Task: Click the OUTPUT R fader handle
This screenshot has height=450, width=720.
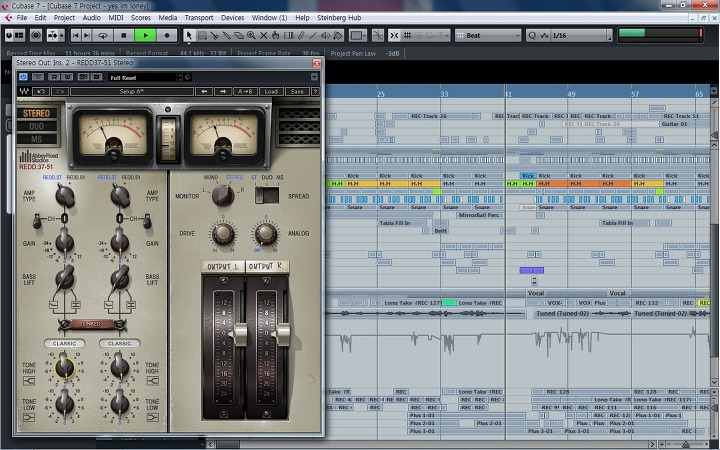Action: click(282, 334)
